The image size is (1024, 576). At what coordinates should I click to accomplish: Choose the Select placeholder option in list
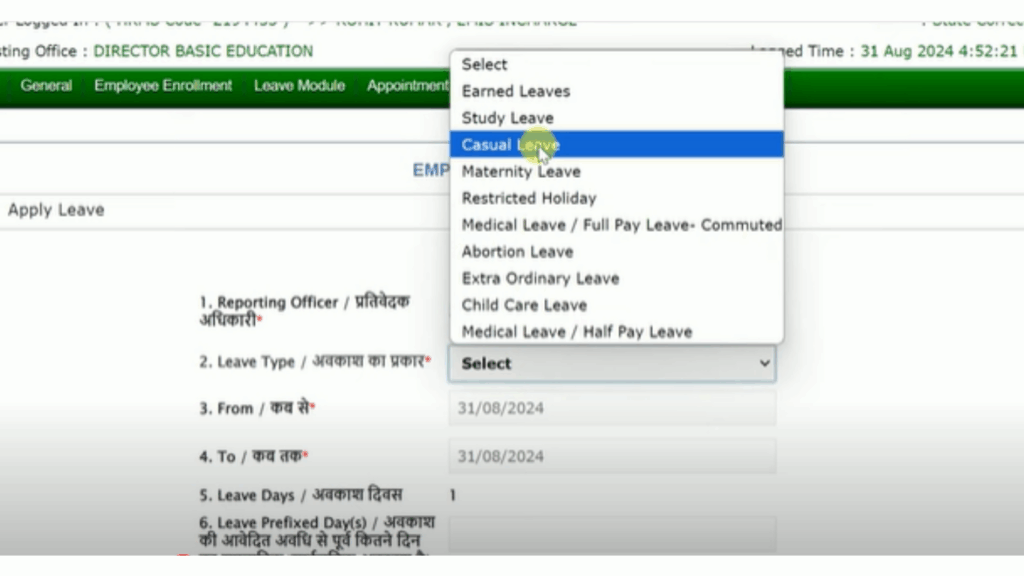[616, 65]
